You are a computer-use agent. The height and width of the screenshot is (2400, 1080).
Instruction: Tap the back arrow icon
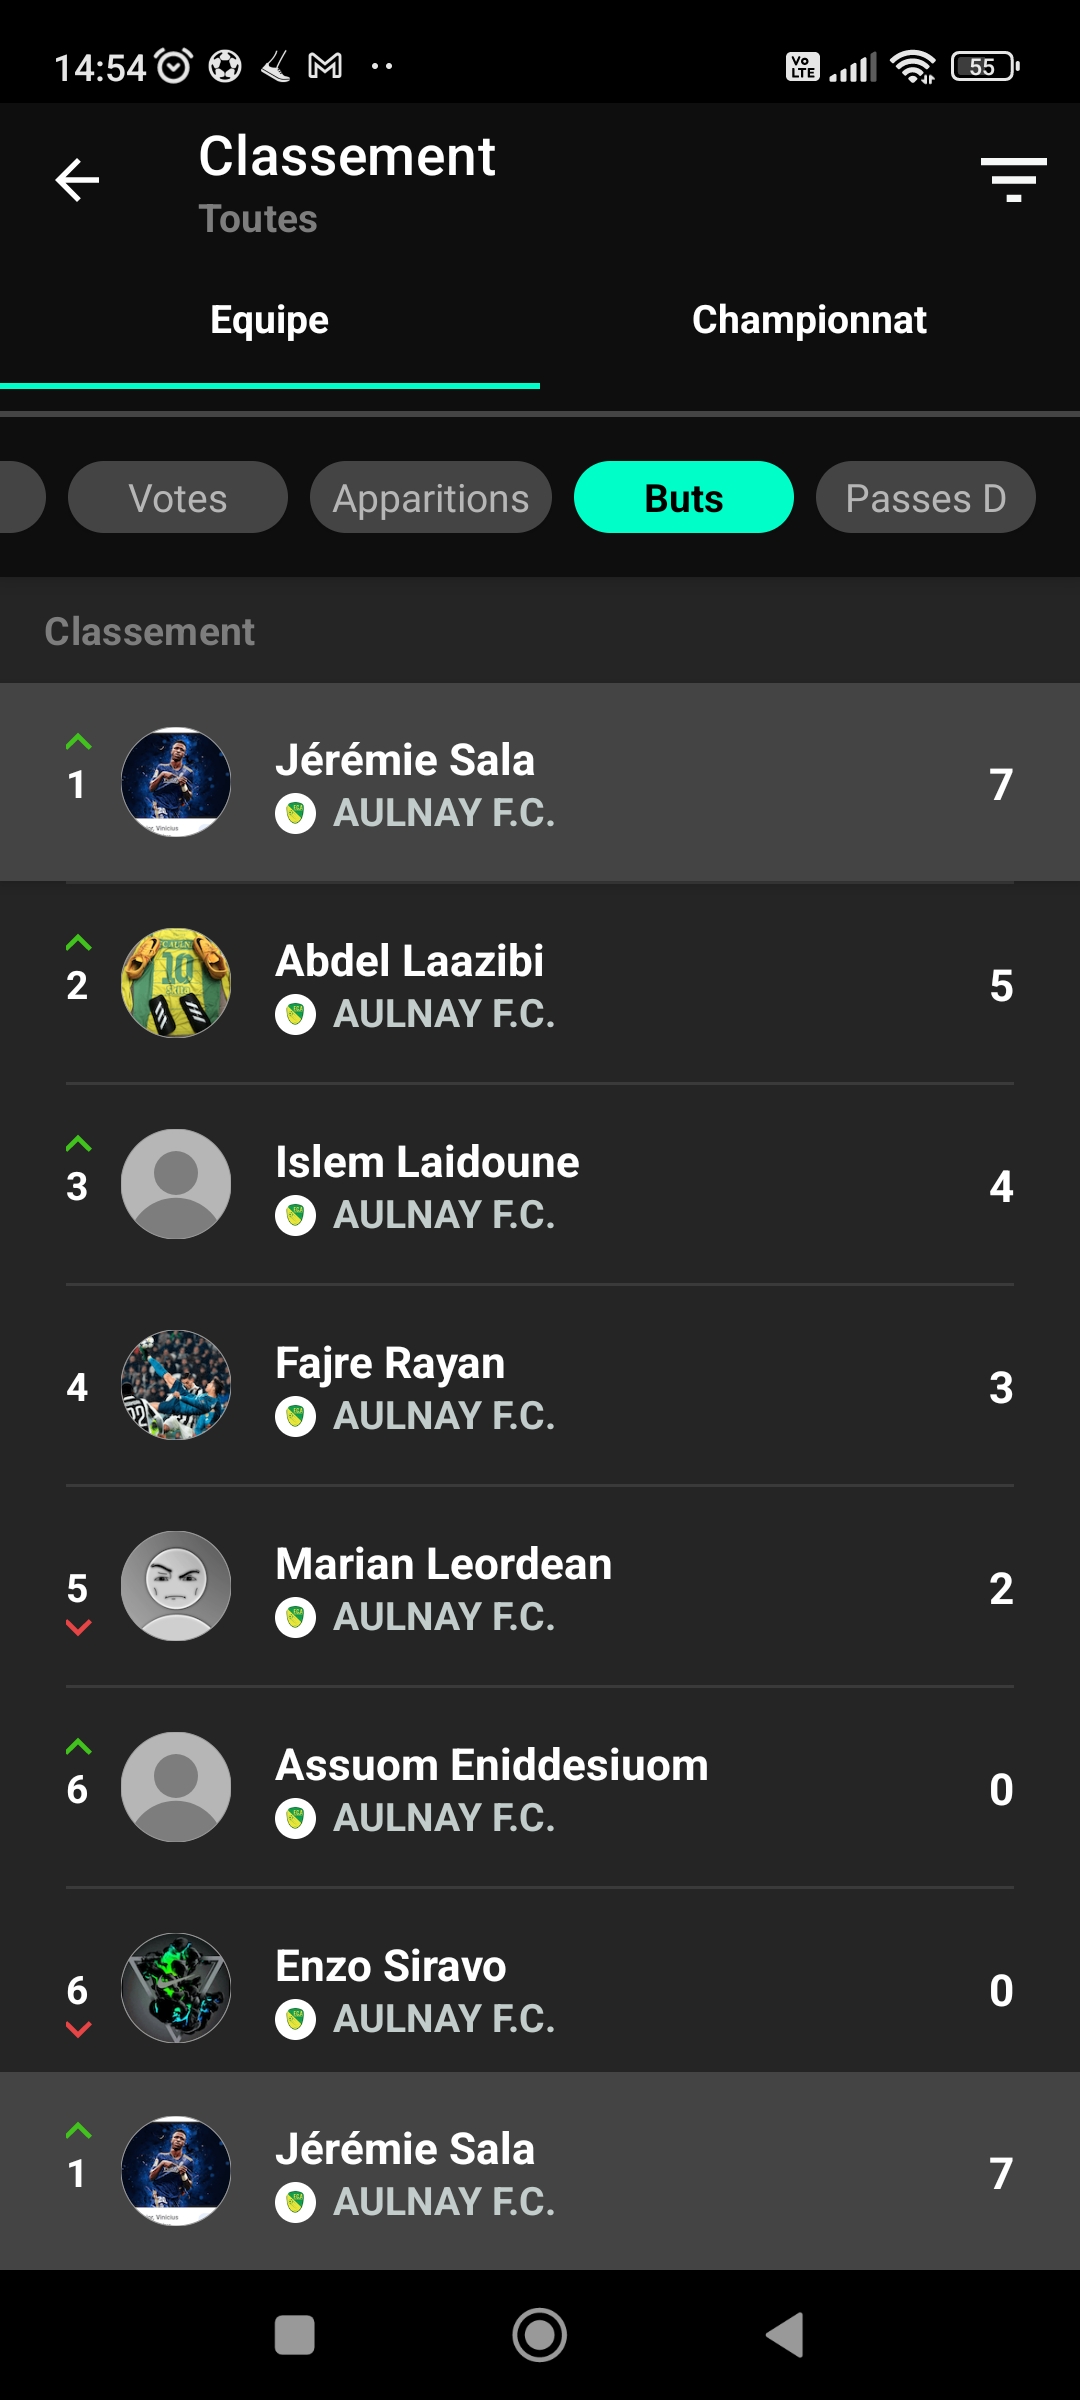[77, 180]
